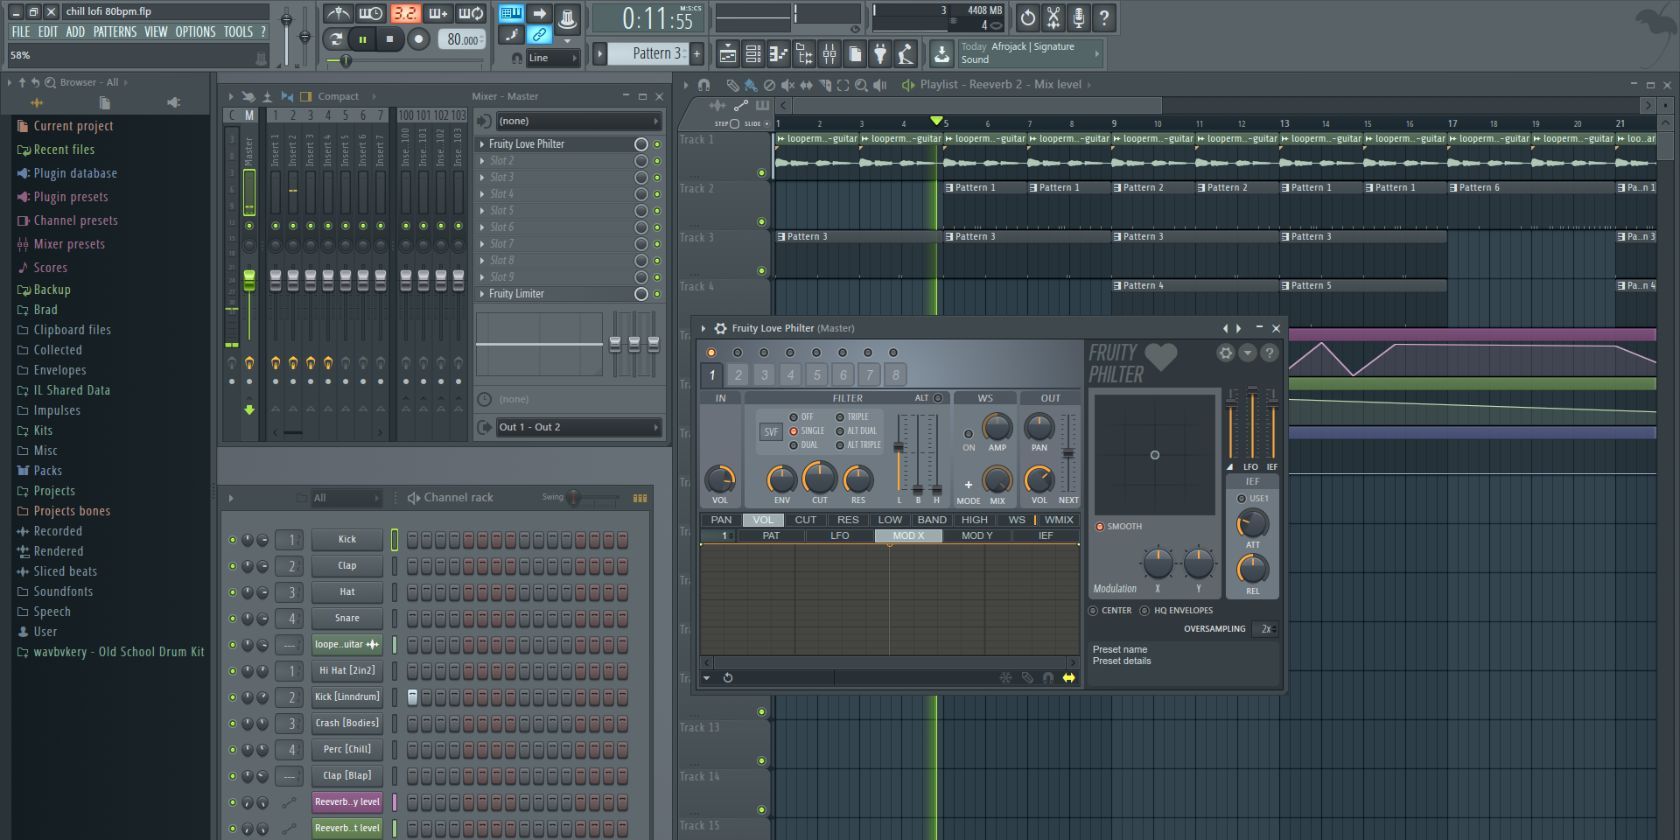
Task: Expand the Packs folder in browser
Action: coord(47,471)
